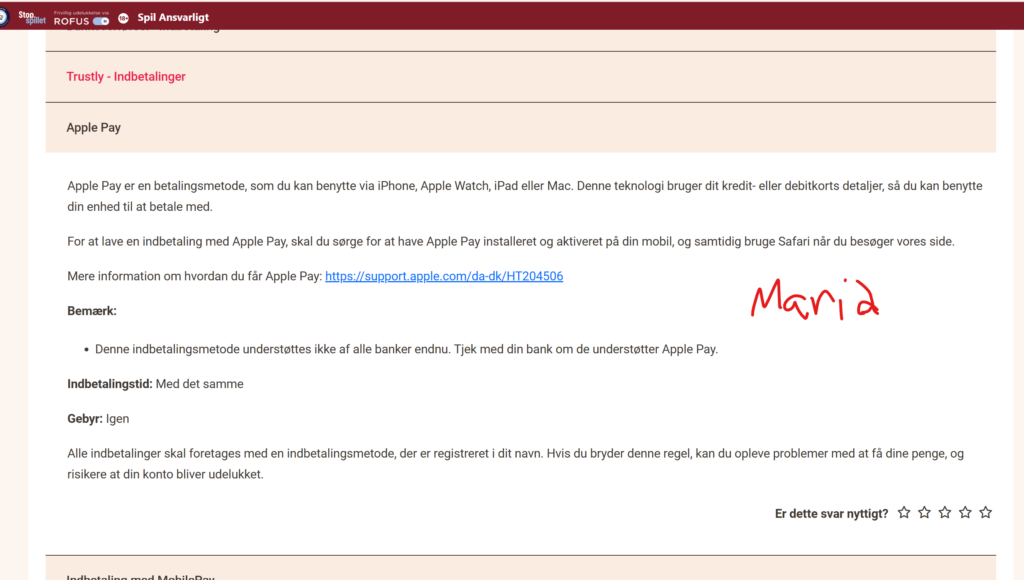This screenshot has width=1024, height=580.
Task: Click the "Er dette svar nyttigt?" label
Action: click(x=831, y=513)
